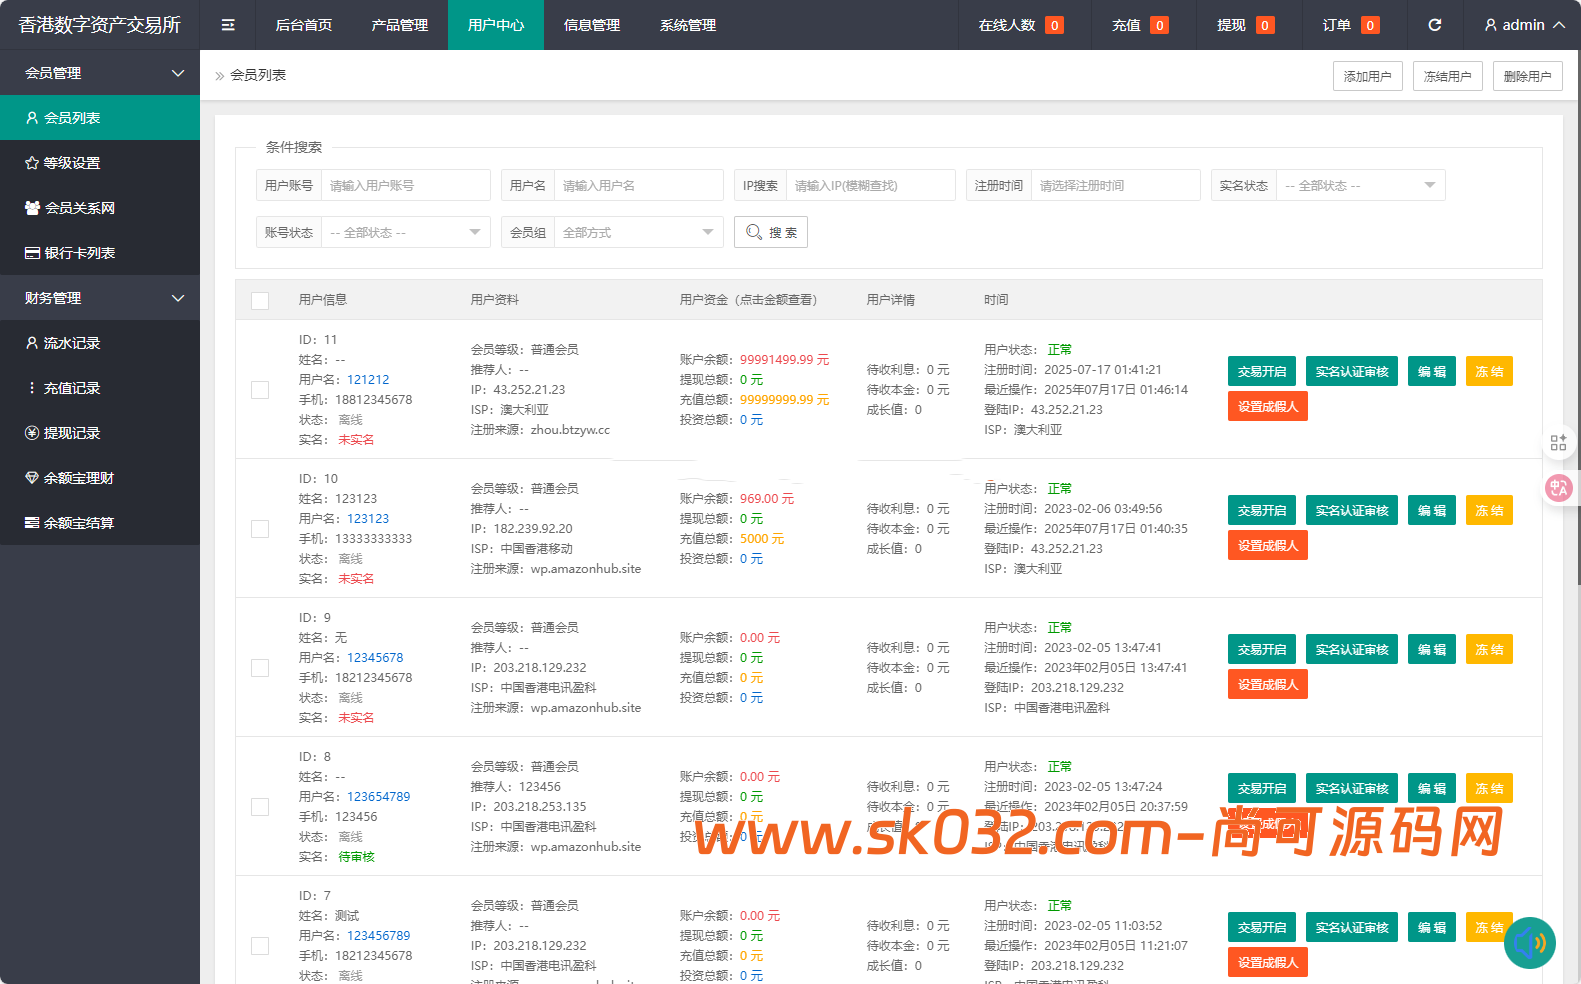Click 实名认证审核 for user 123123
Screen dimensions: 1581x984
click(x=1352, y=510)
